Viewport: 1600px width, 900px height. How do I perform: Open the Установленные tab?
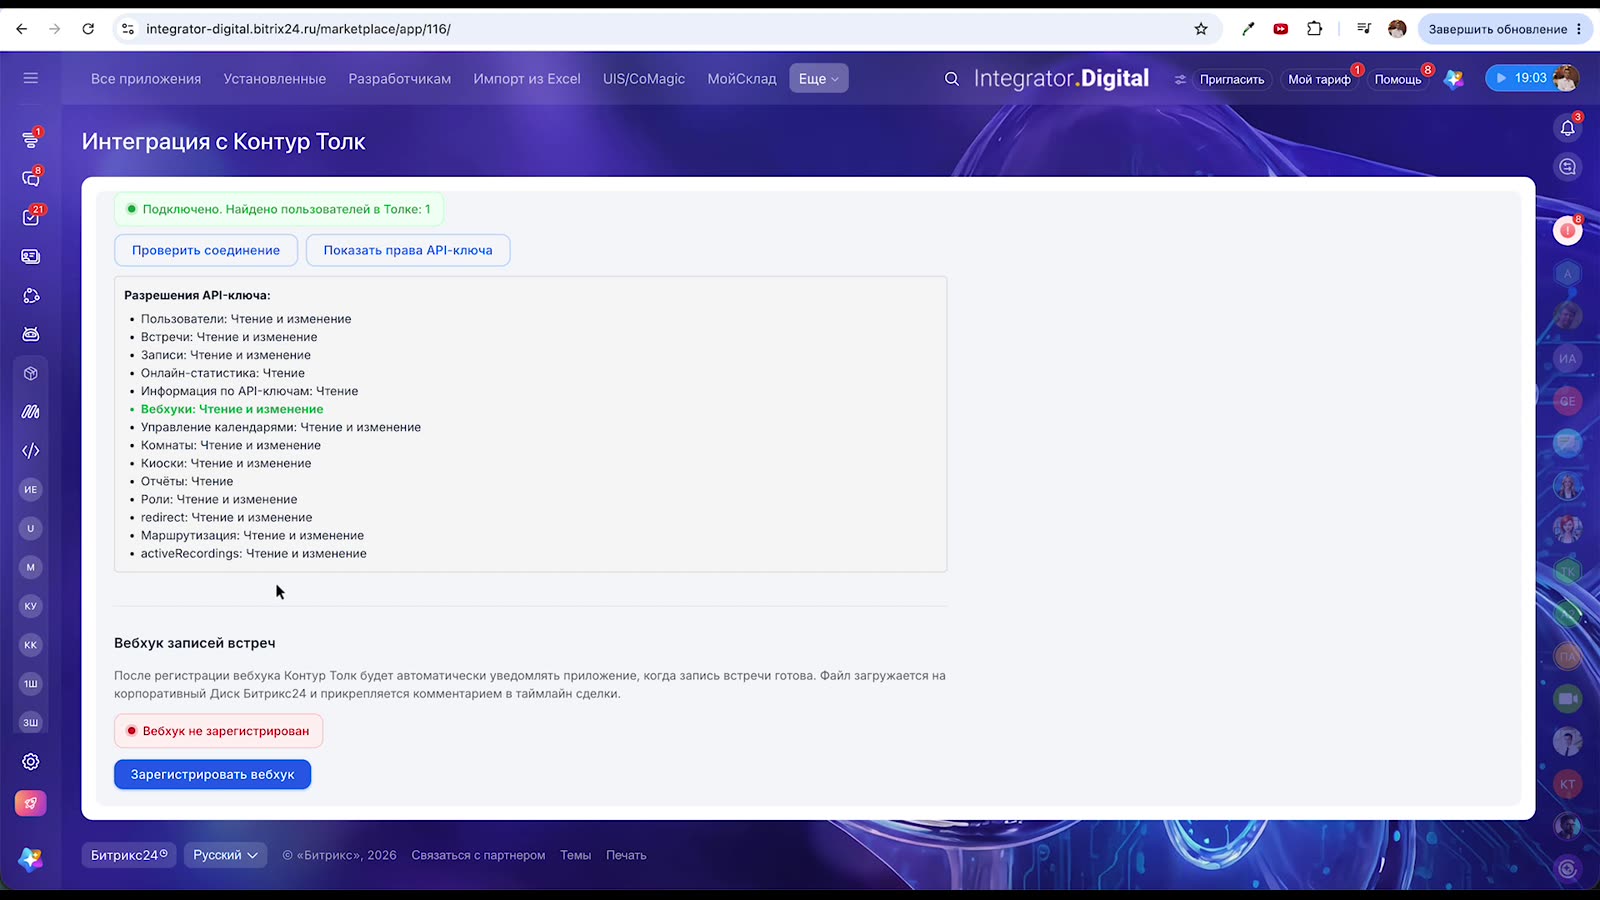(275, 79)
